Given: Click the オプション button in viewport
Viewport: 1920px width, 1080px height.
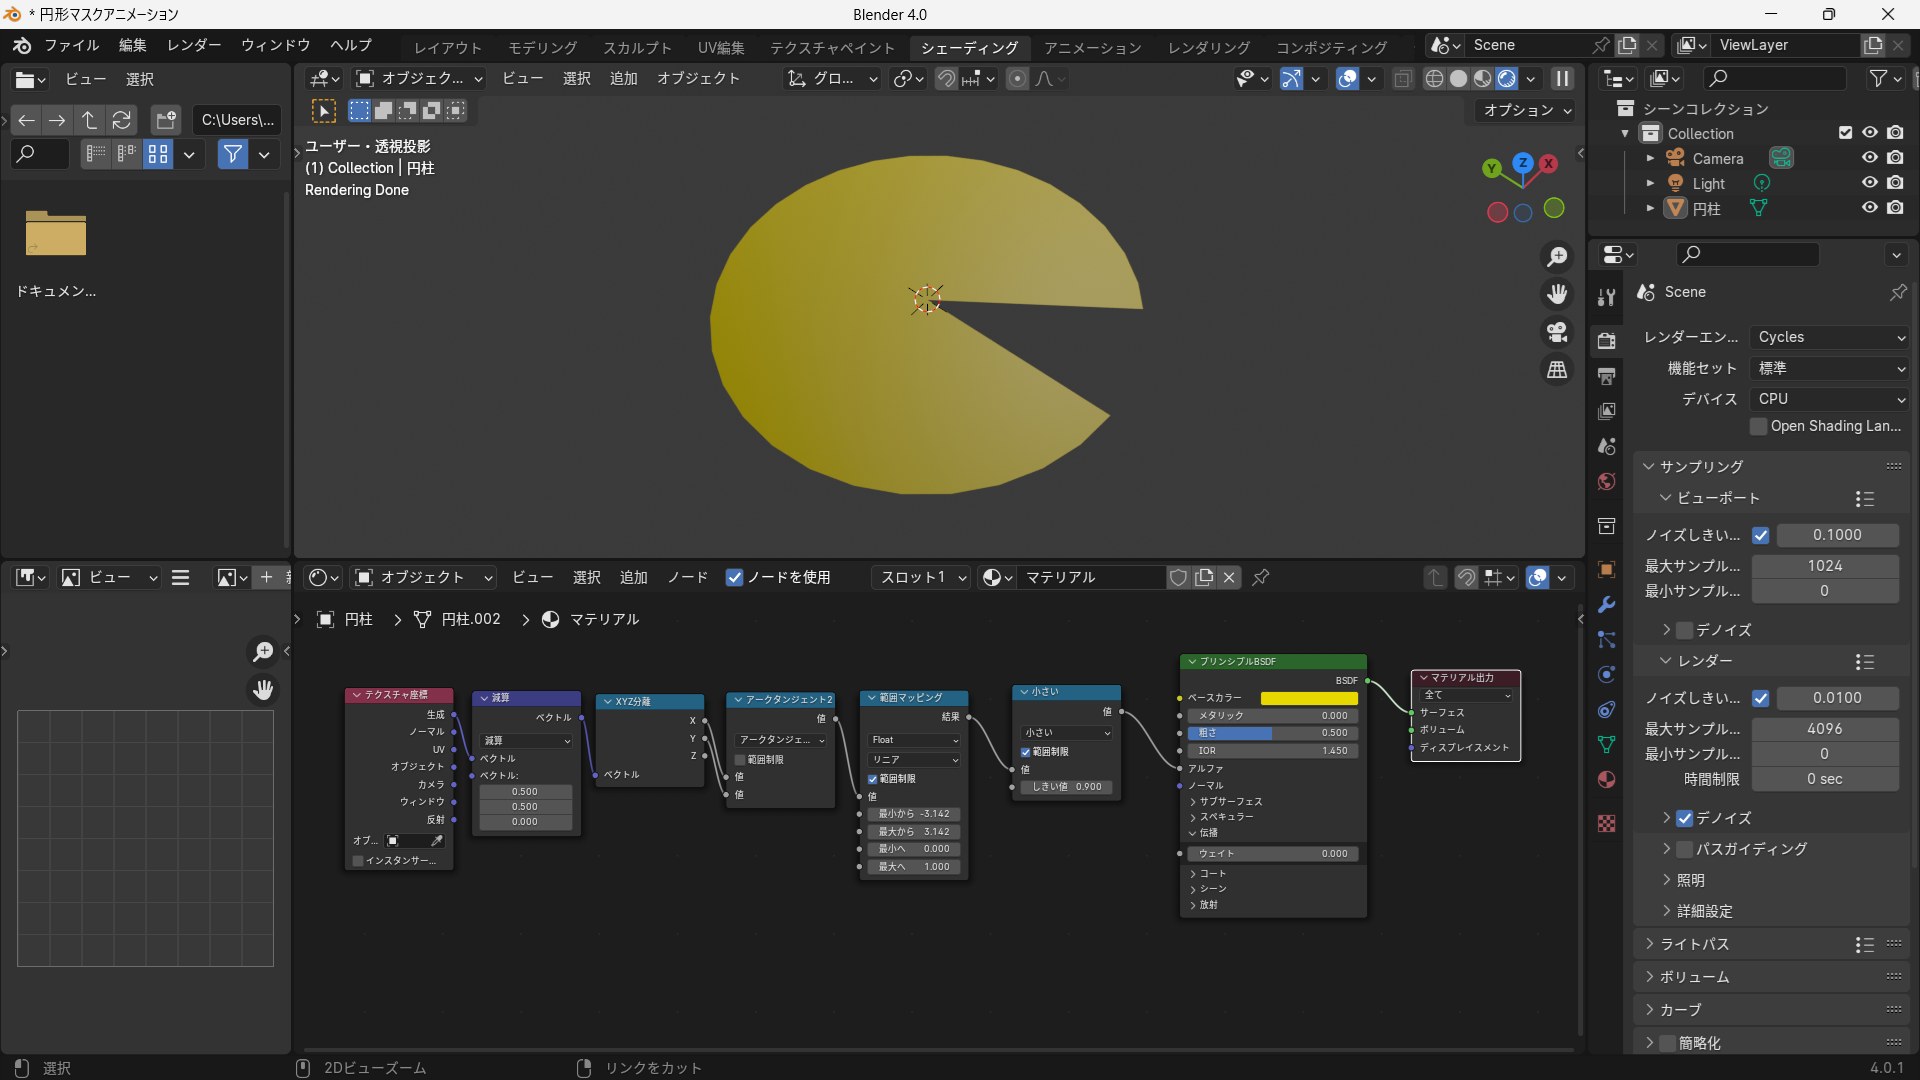Looking at the screenshot, I should [x=1526, y=110].
